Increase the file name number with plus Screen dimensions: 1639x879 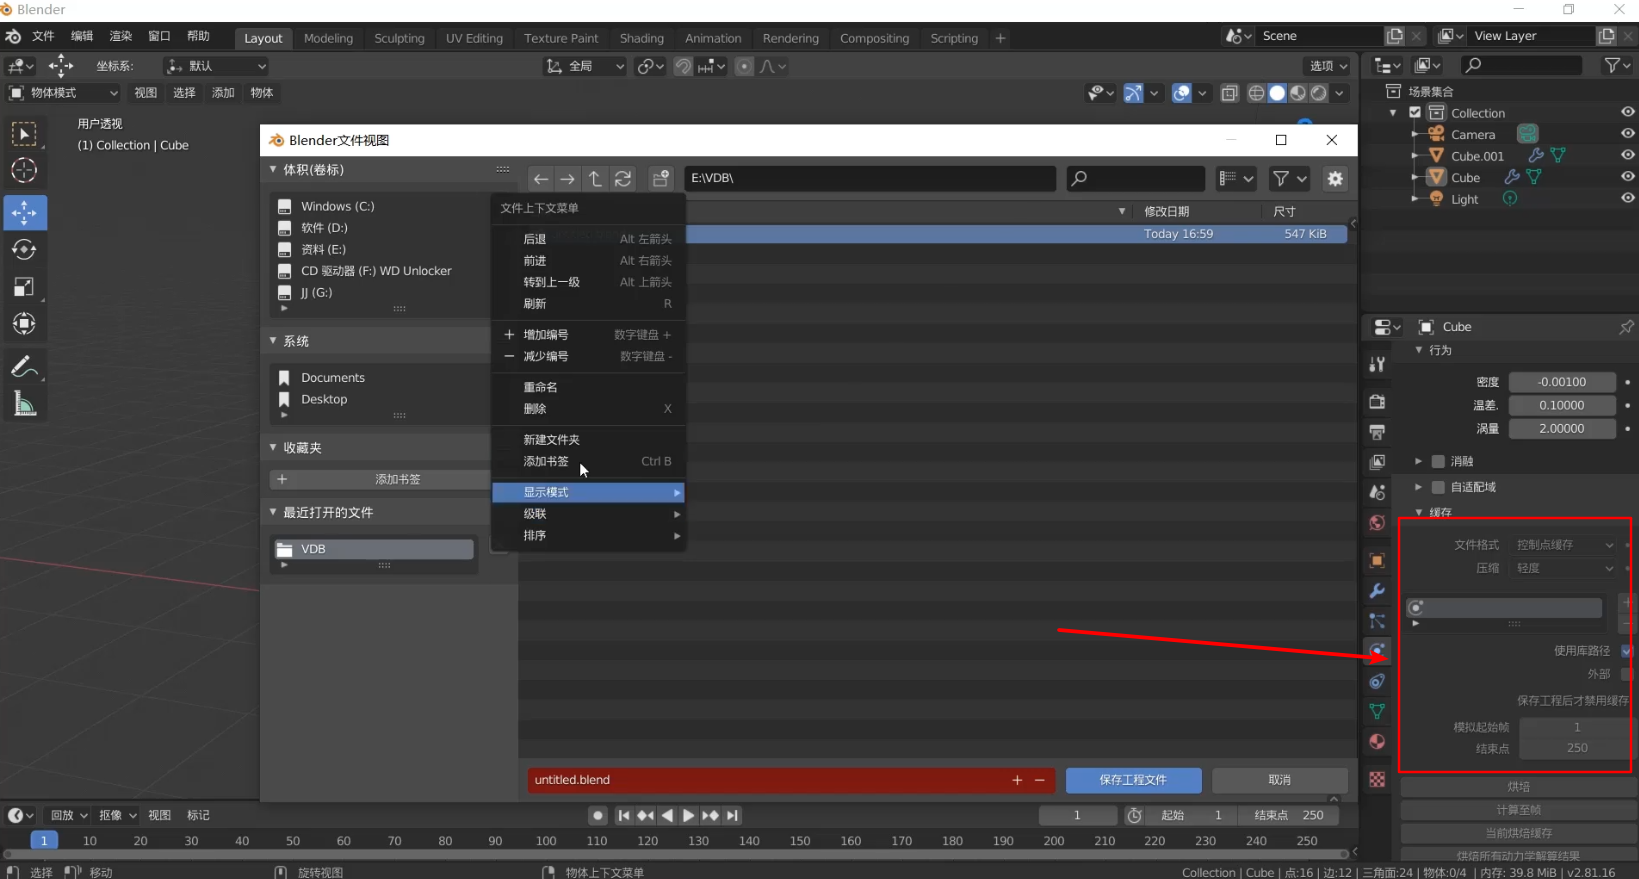click(x=1017, y=780)
